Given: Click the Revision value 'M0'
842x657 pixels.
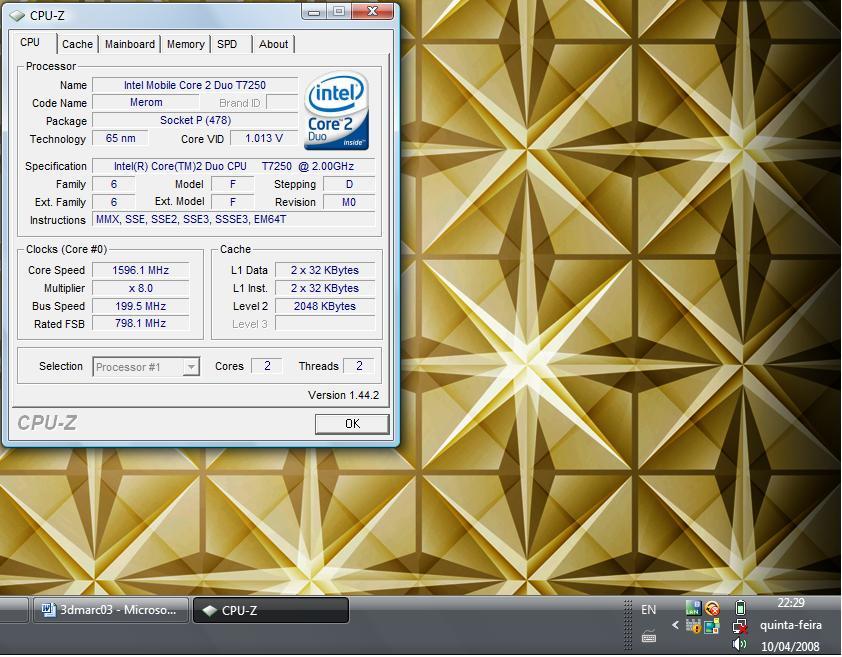Looking at the screenshot, I should coord(349,203).
